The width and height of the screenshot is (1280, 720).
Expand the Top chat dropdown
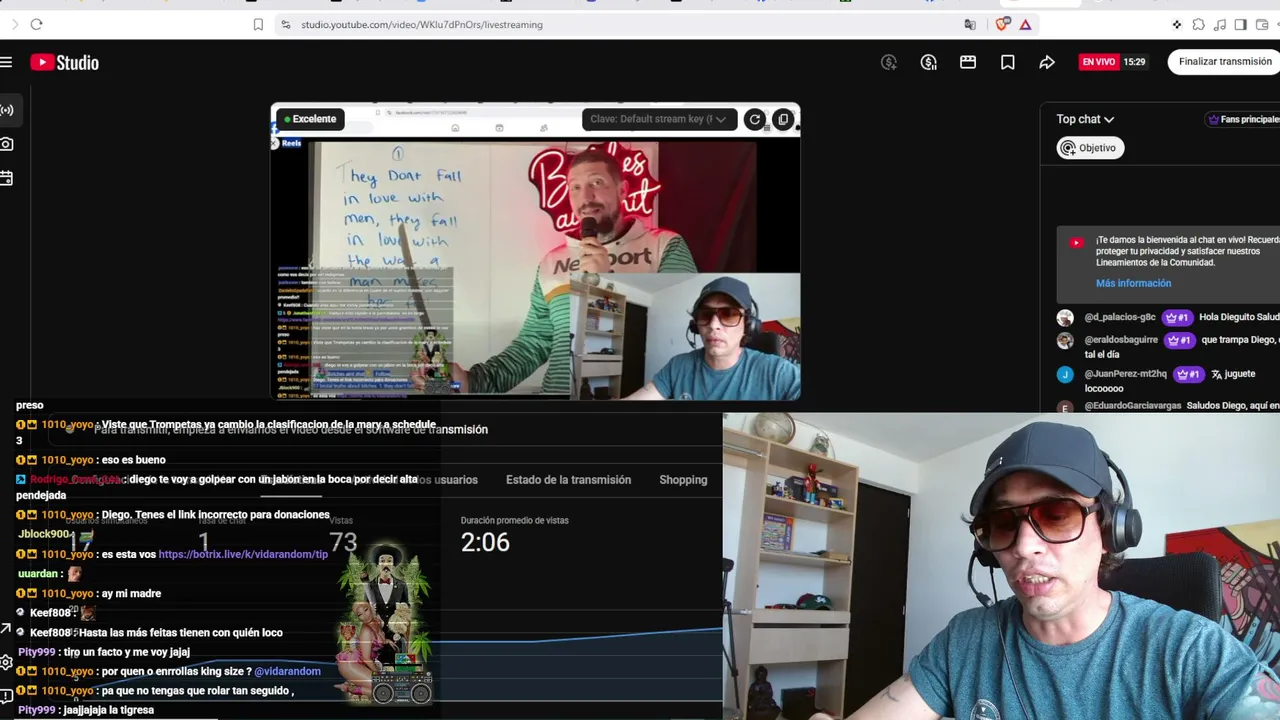[x=1085, y=119]
